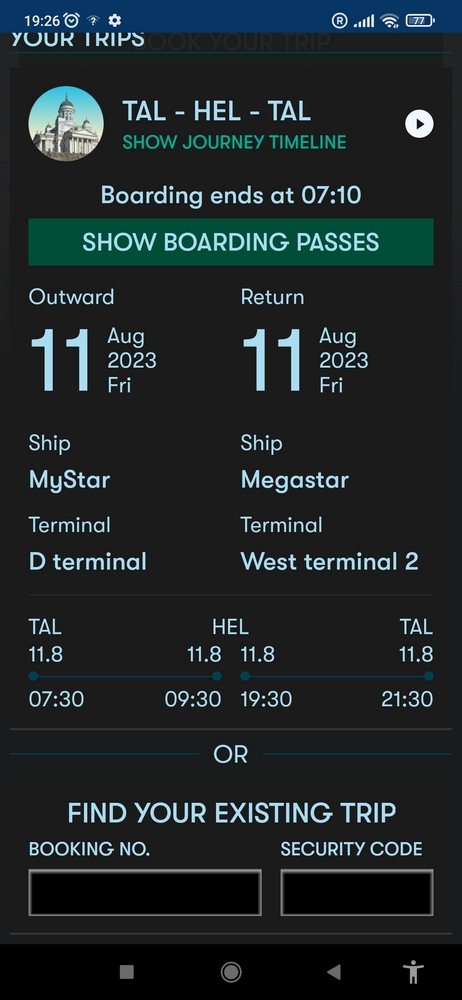Open SHOW BOARDING PASSES button
462x1000 pixels.
click(x=231, y=242)
